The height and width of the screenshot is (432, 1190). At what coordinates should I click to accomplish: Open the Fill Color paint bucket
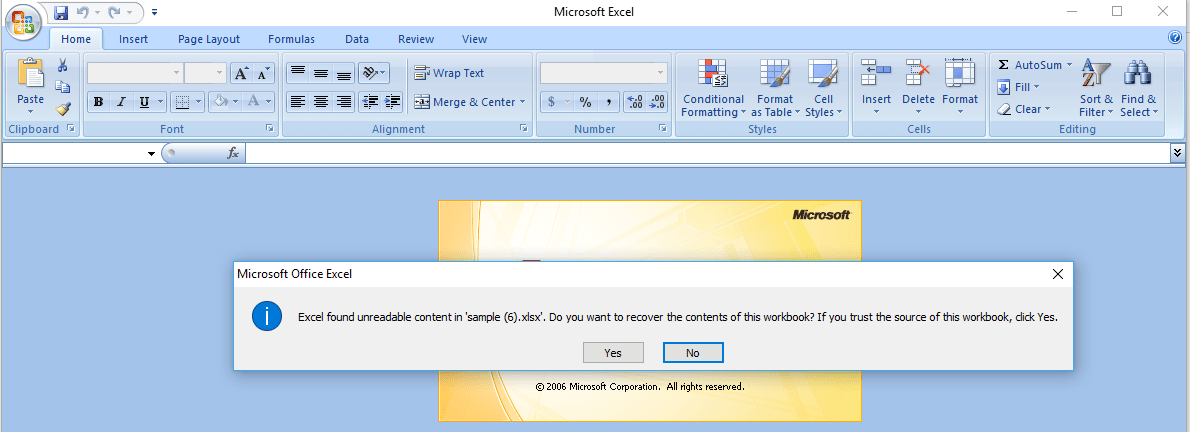click(x=220, y=102)
